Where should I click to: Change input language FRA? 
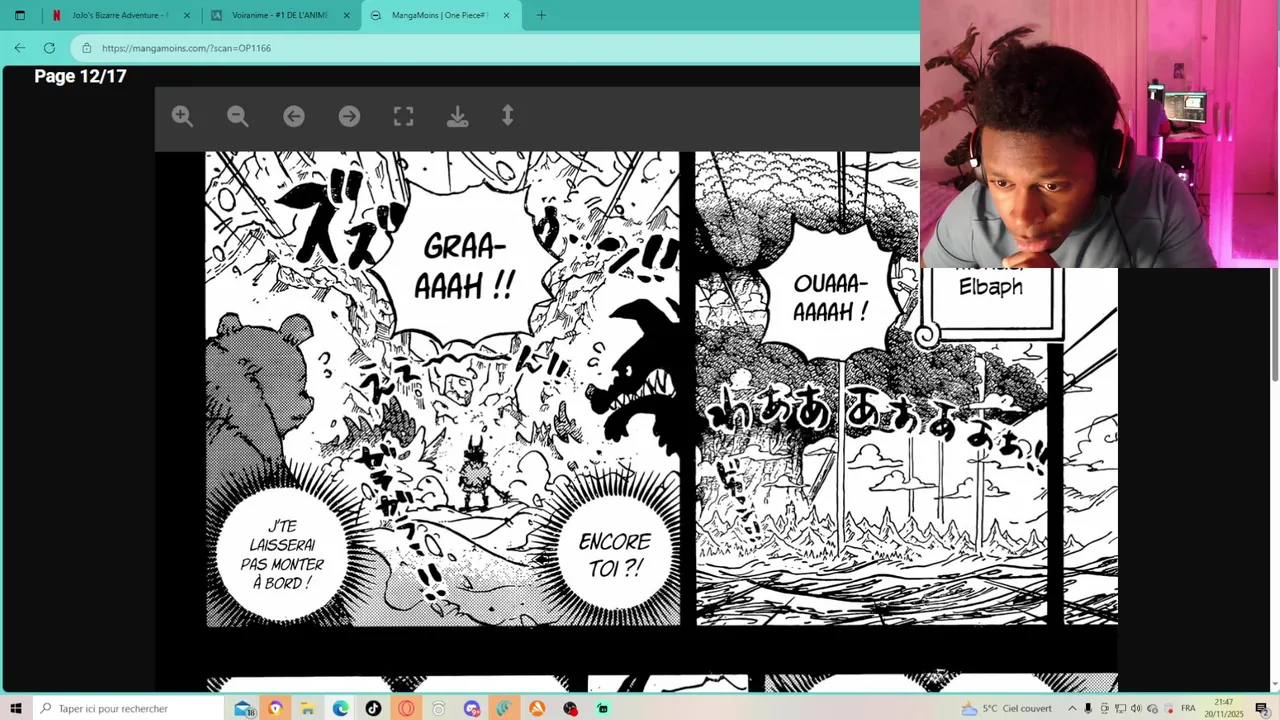point(1188,708)
